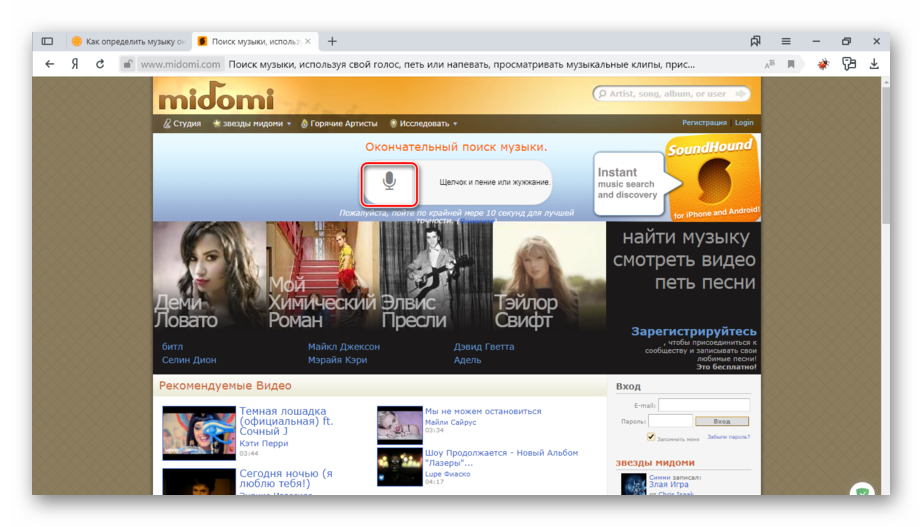Open the browser hamburger menu
This screenshot has width=922, height=527.
(786, 41)
